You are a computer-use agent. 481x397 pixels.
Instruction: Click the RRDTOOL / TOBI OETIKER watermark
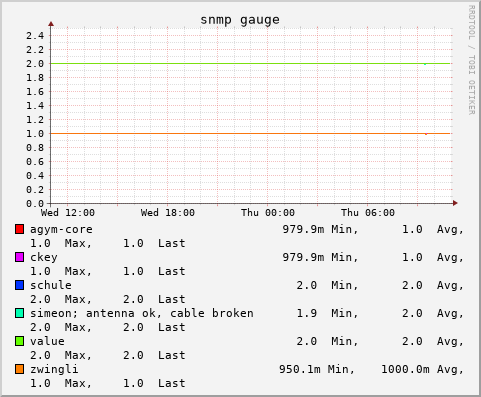471,60
